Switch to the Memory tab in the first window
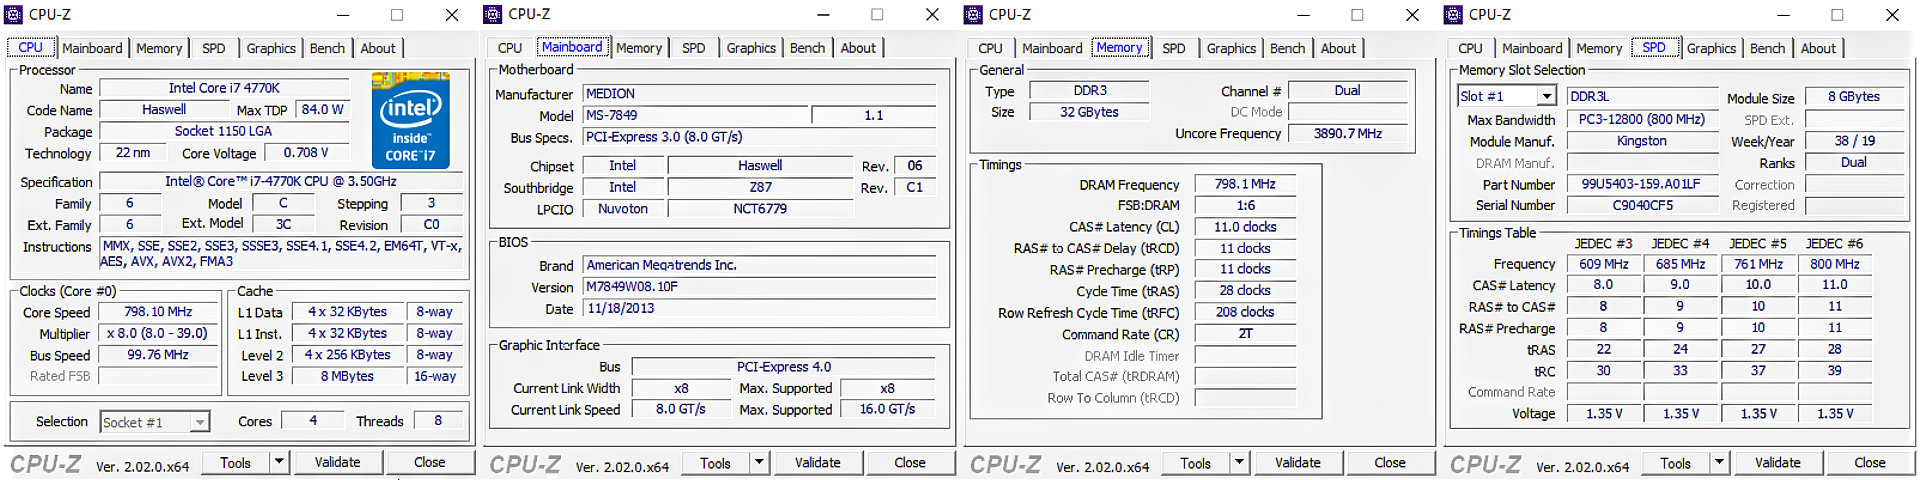Viewport: 1920px width, 480px height. point(159,48)
